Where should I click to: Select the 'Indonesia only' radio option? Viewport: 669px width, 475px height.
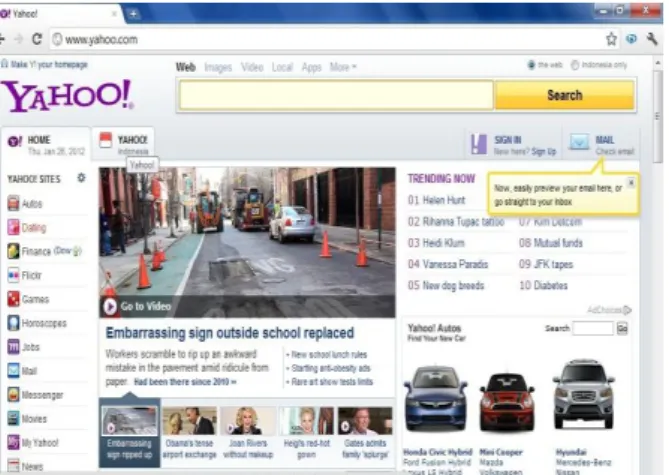575,65
